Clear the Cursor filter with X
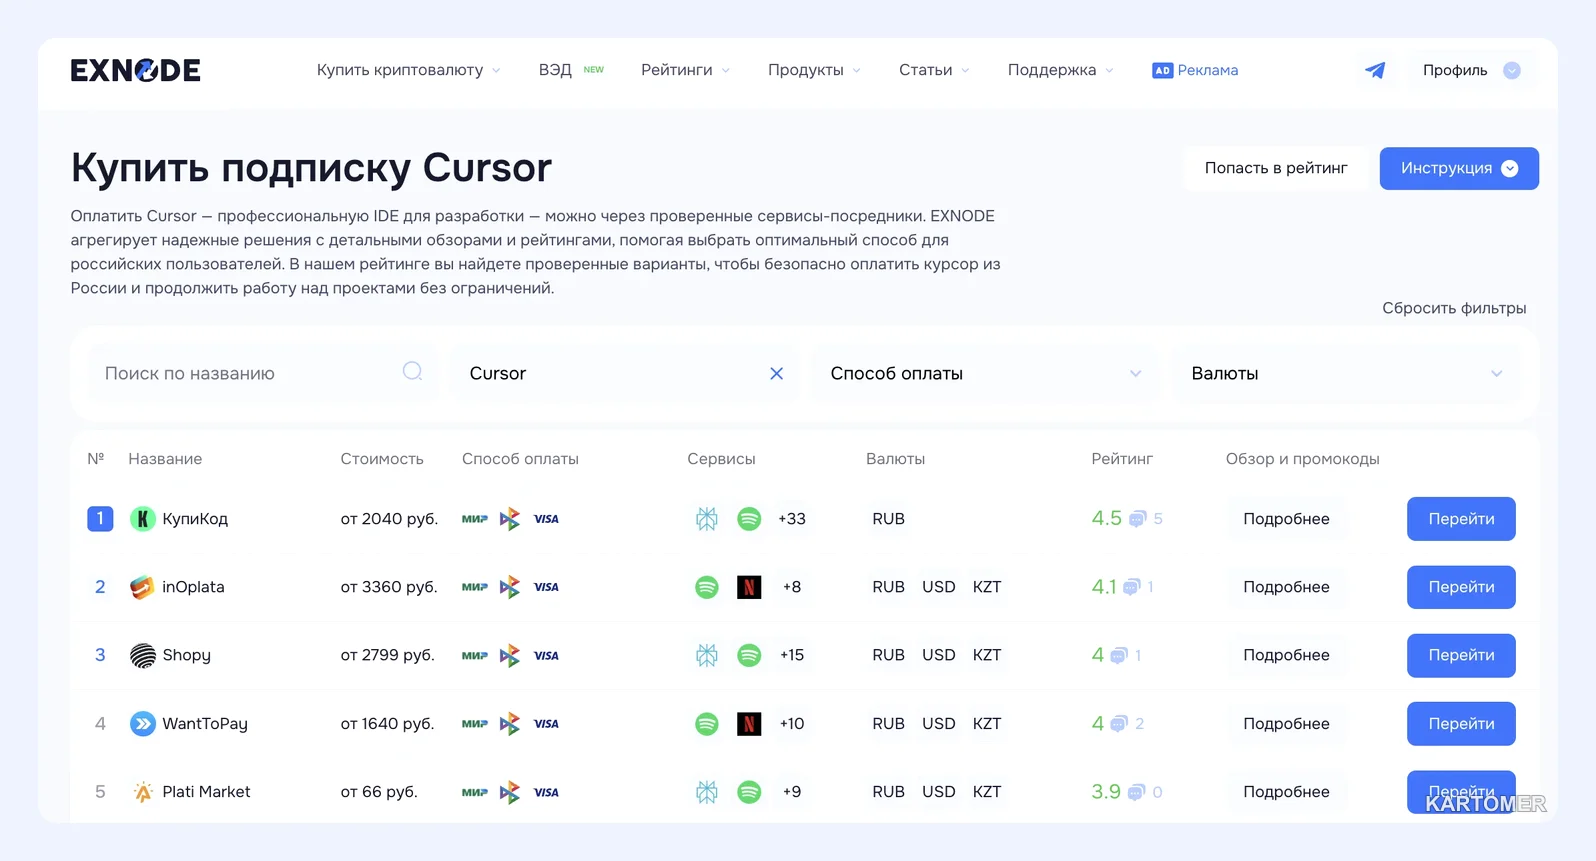The image size is (1596, 861). tap(776, 373)
